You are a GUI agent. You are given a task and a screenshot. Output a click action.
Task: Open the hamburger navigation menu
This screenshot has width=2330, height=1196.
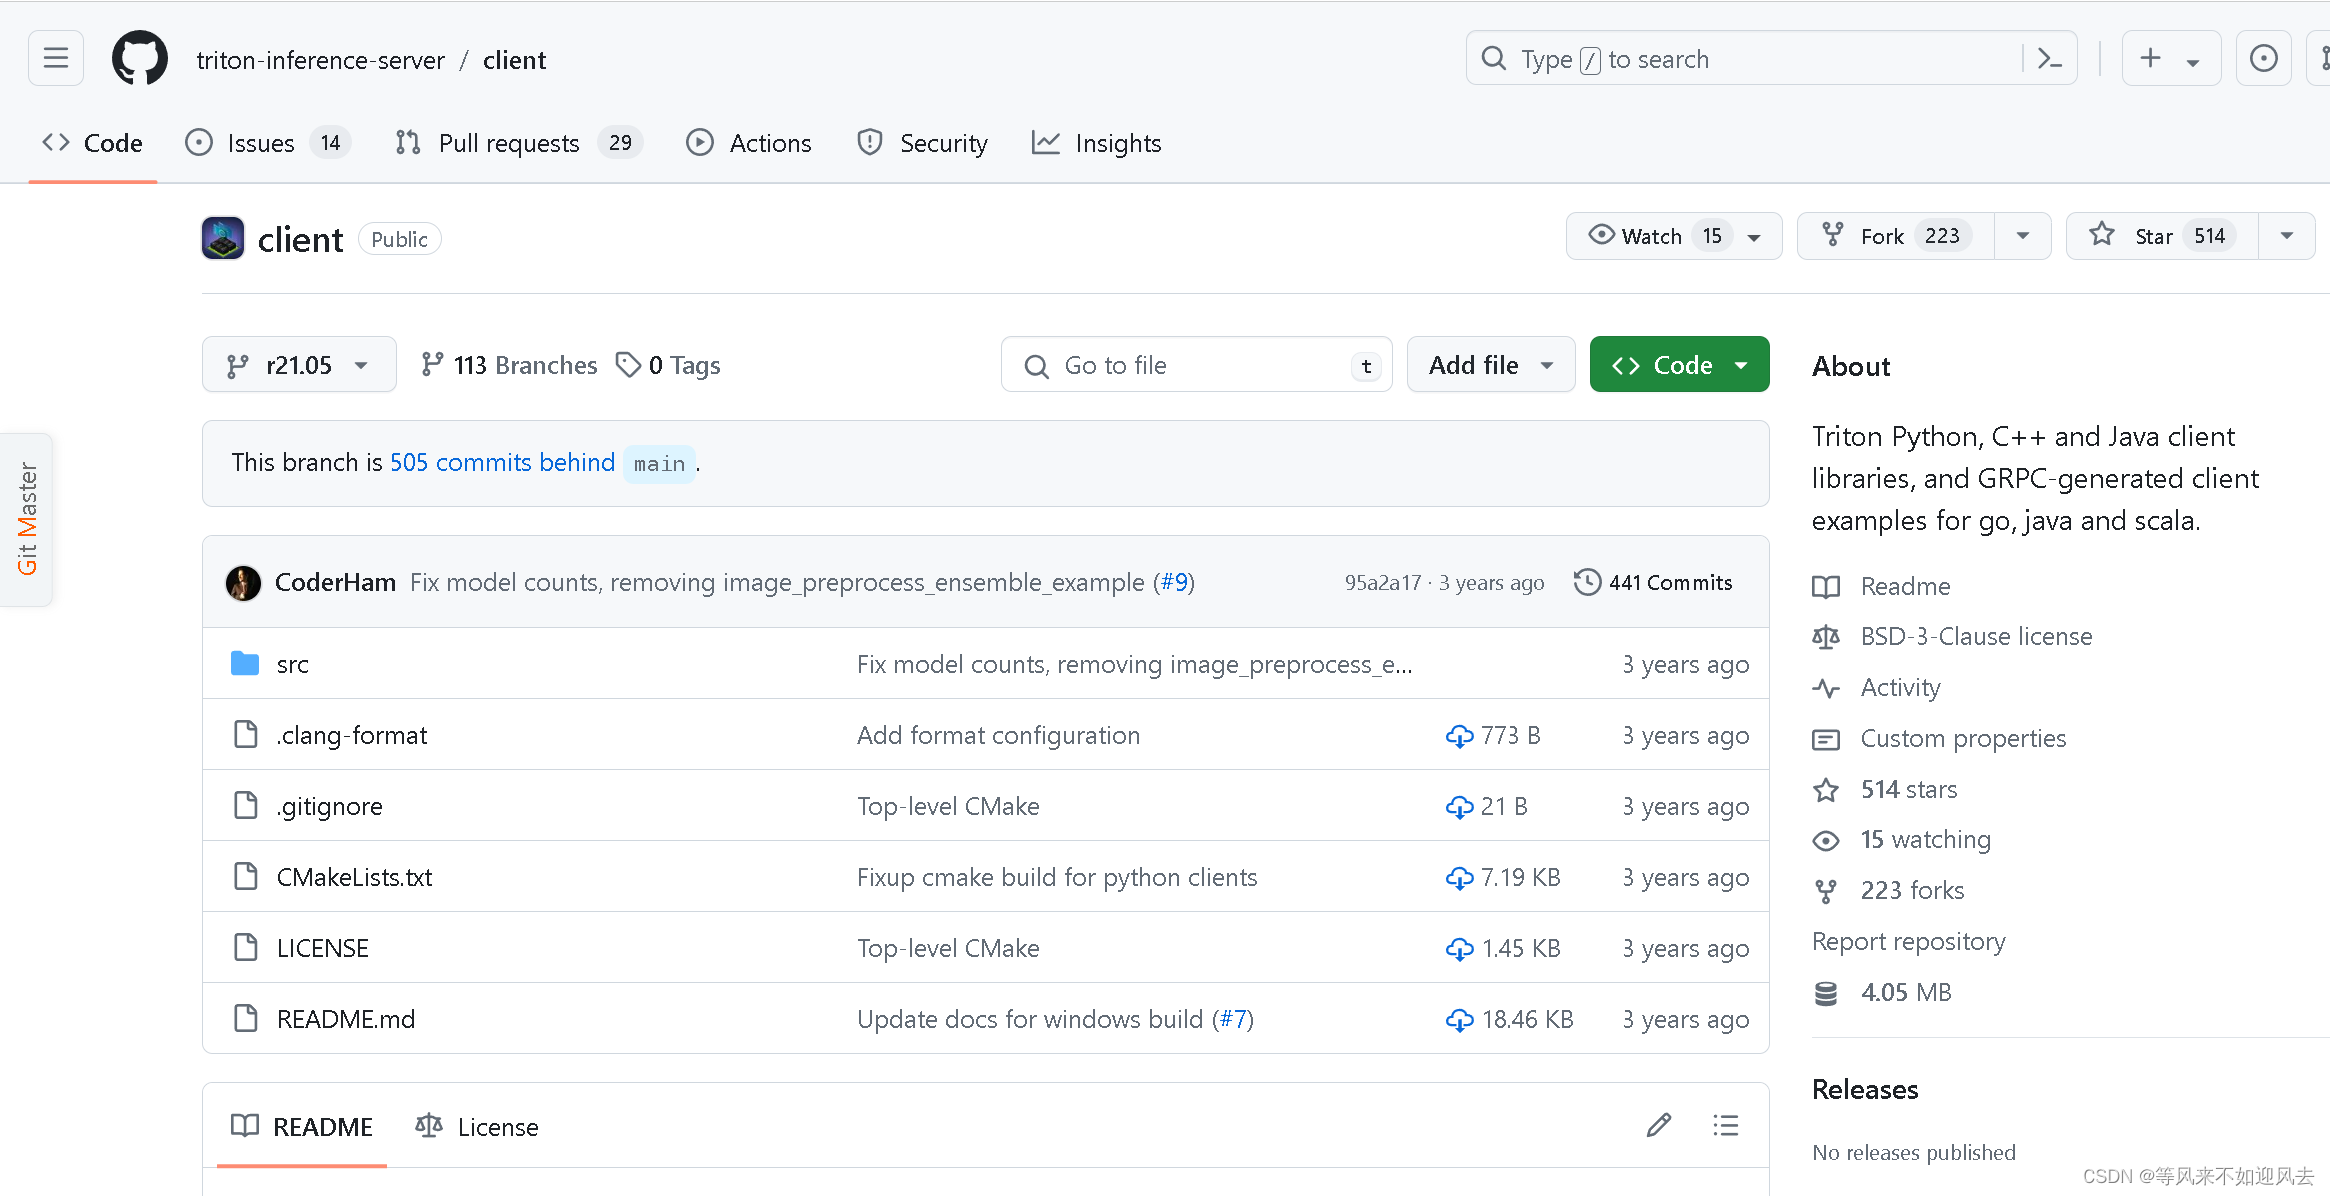tap(56, 59)
